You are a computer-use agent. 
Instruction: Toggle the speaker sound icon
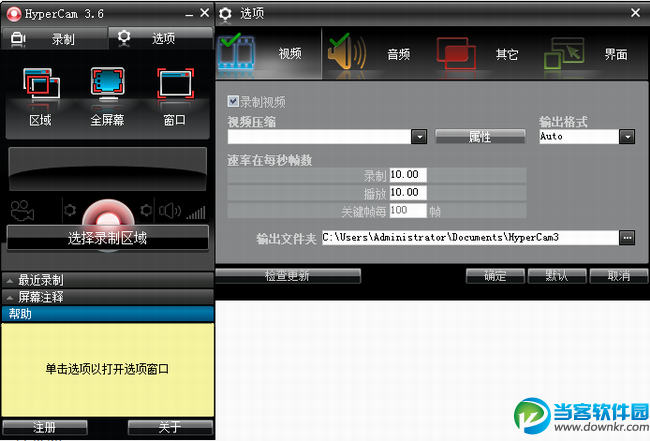pos(170,211)
